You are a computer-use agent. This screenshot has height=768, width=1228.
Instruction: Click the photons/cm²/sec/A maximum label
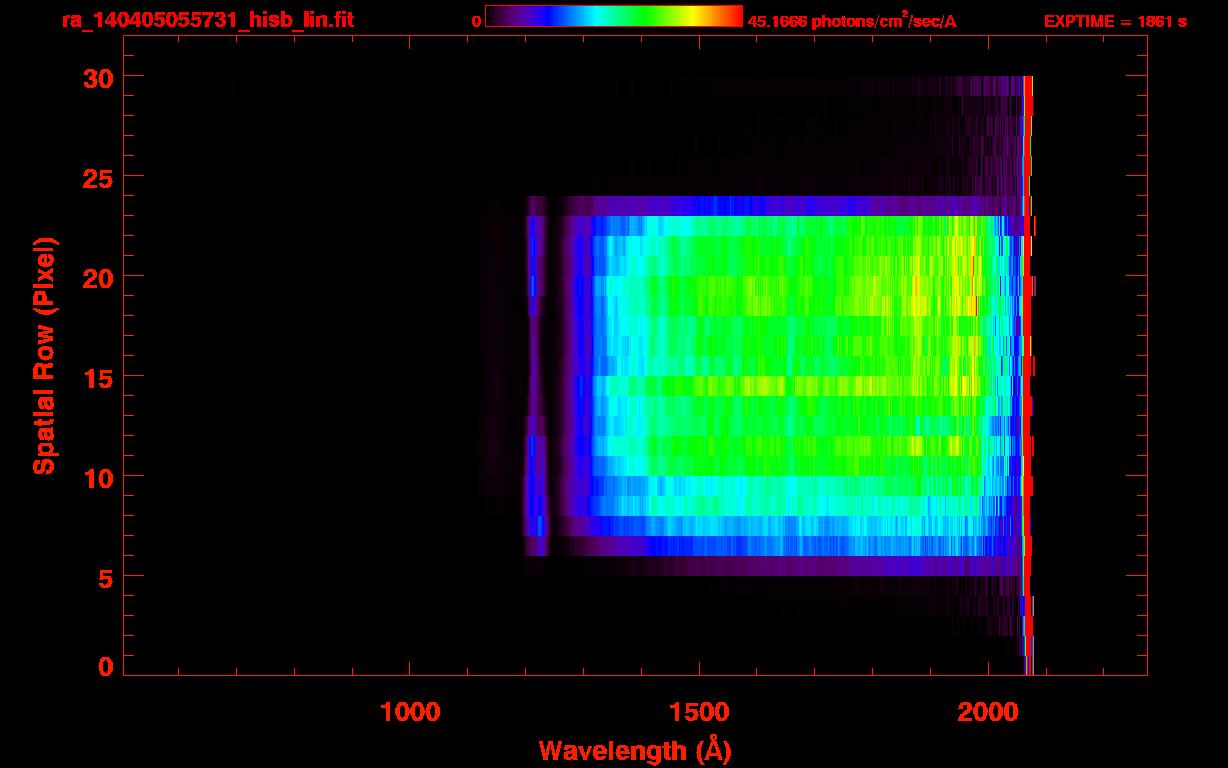852,20
